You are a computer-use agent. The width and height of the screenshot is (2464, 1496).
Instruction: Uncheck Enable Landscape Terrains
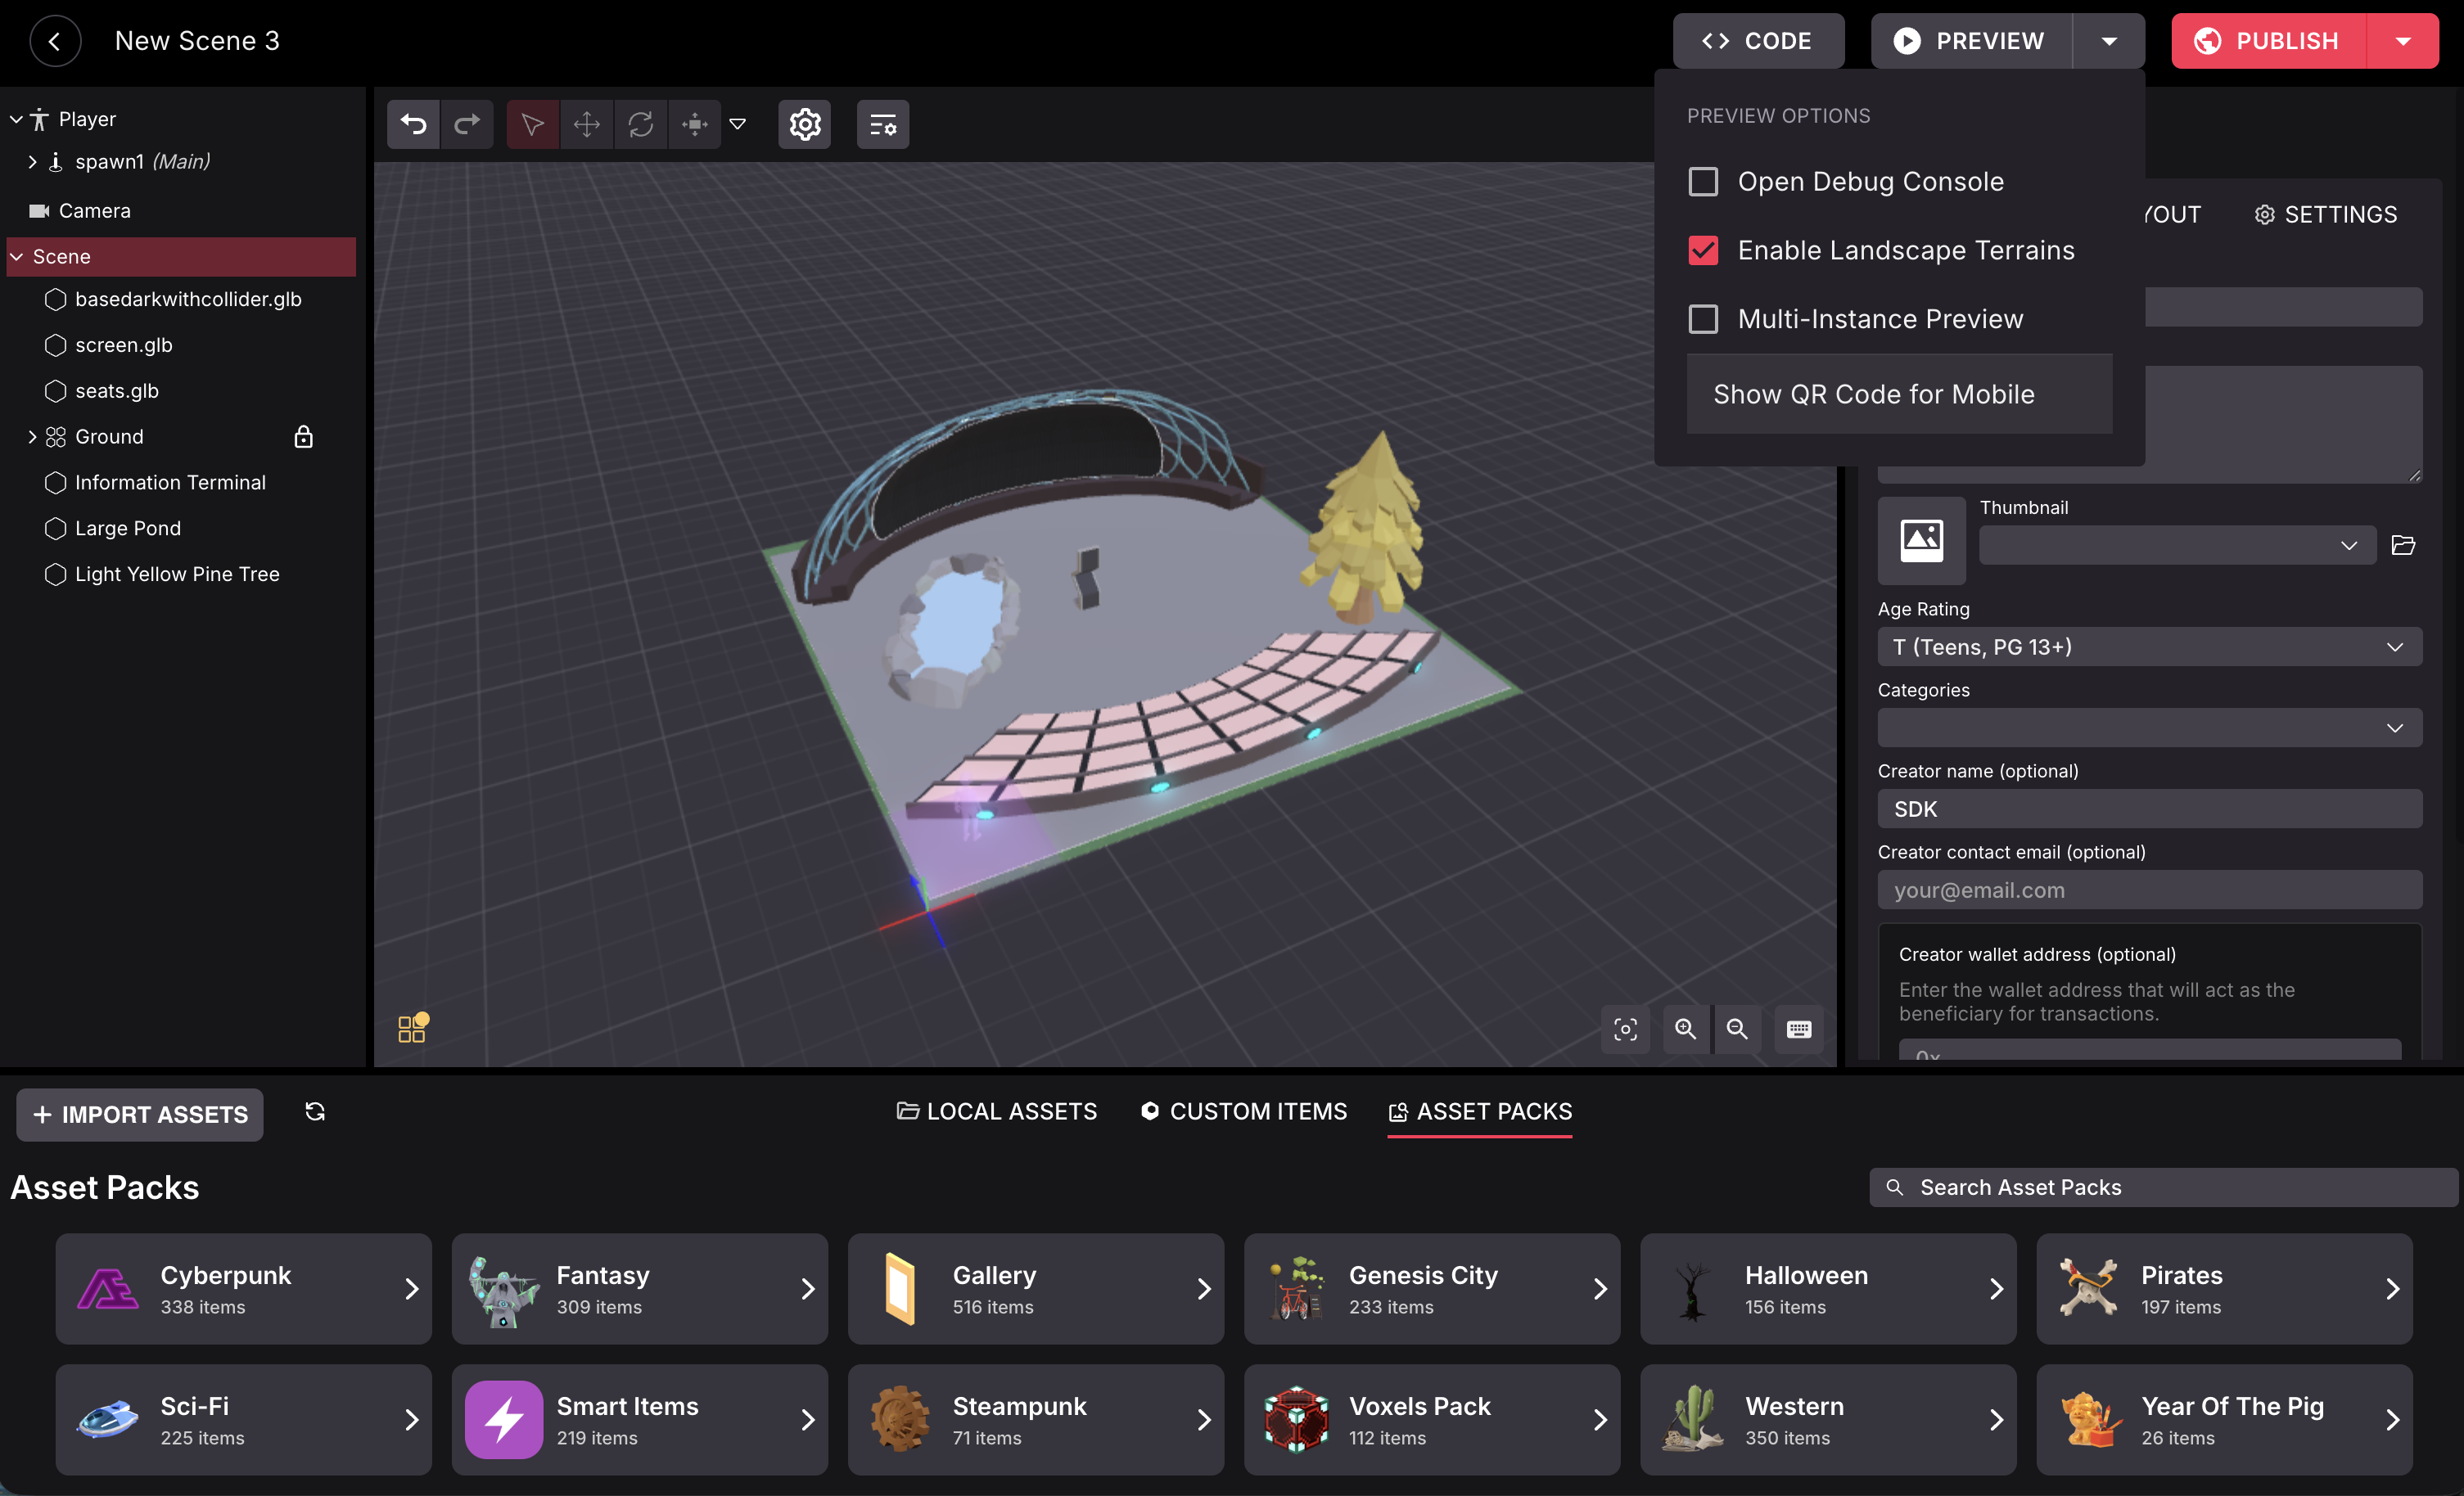pos(1703,250)
